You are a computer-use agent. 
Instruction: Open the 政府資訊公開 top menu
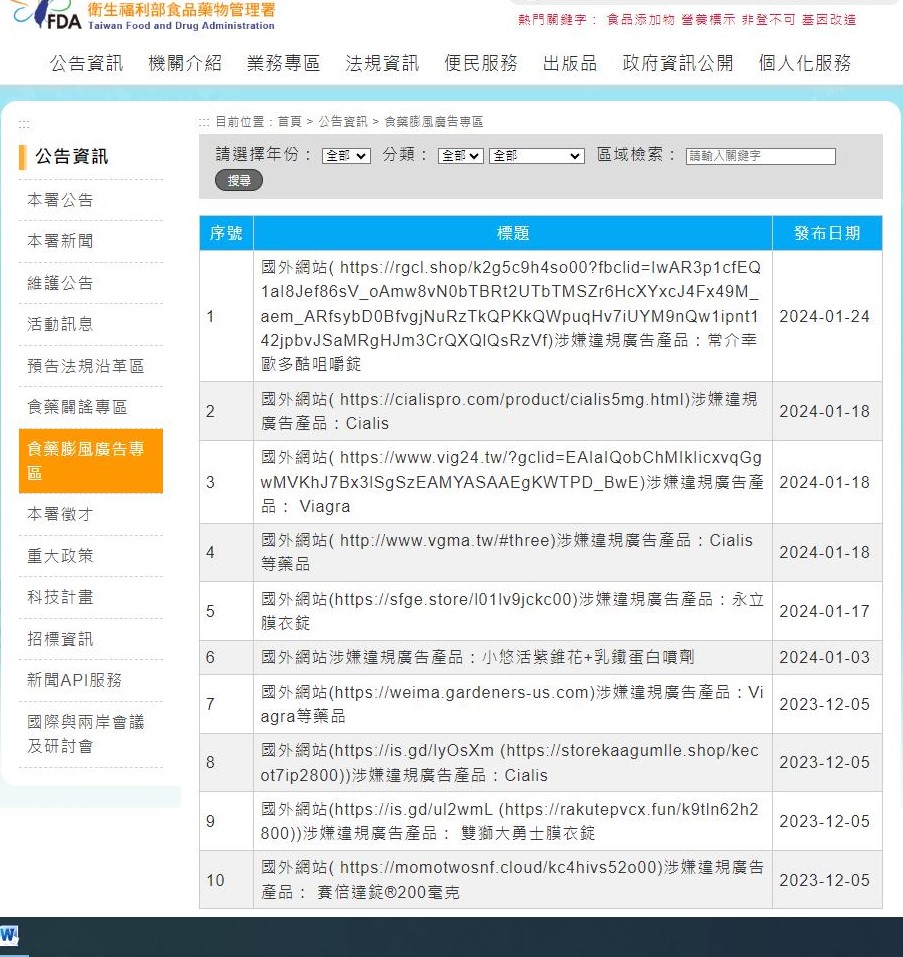coord(678,63)
